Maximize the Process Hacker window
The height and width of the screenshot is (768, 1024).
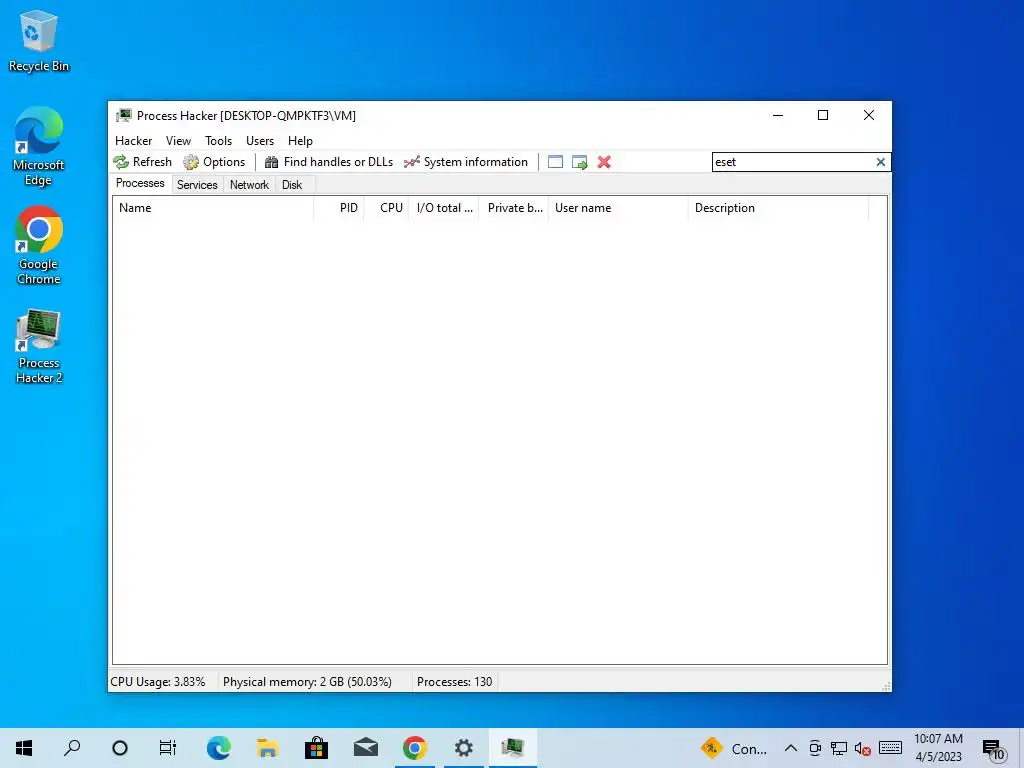823,116
